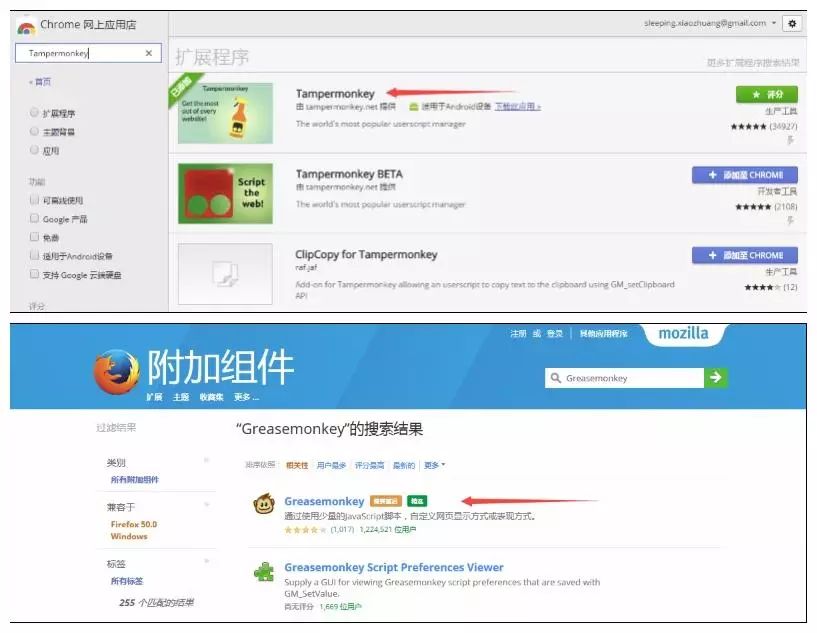Screen dimensions: 817x633
Task: Click the mozilla tab logo
Action: (x=684, y=333)
